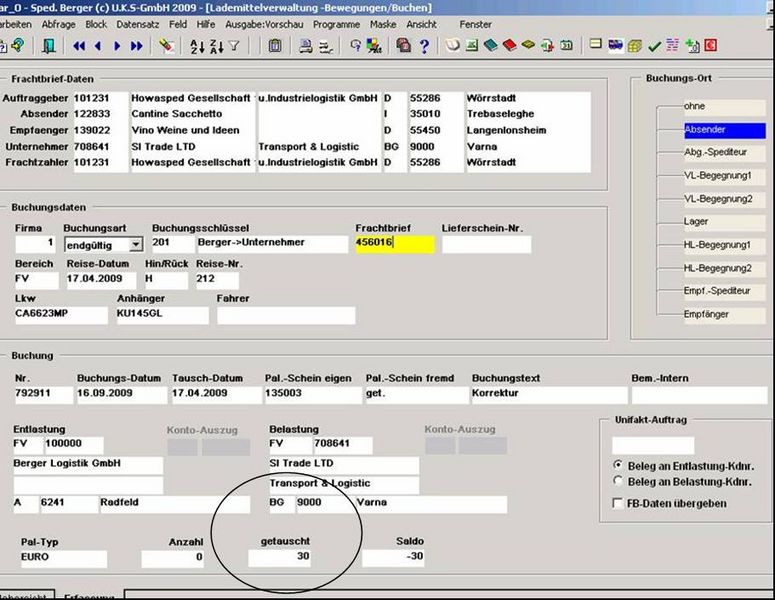Click the blue truck icon
This screenshot has width=775, height=600.
[615, 45]
